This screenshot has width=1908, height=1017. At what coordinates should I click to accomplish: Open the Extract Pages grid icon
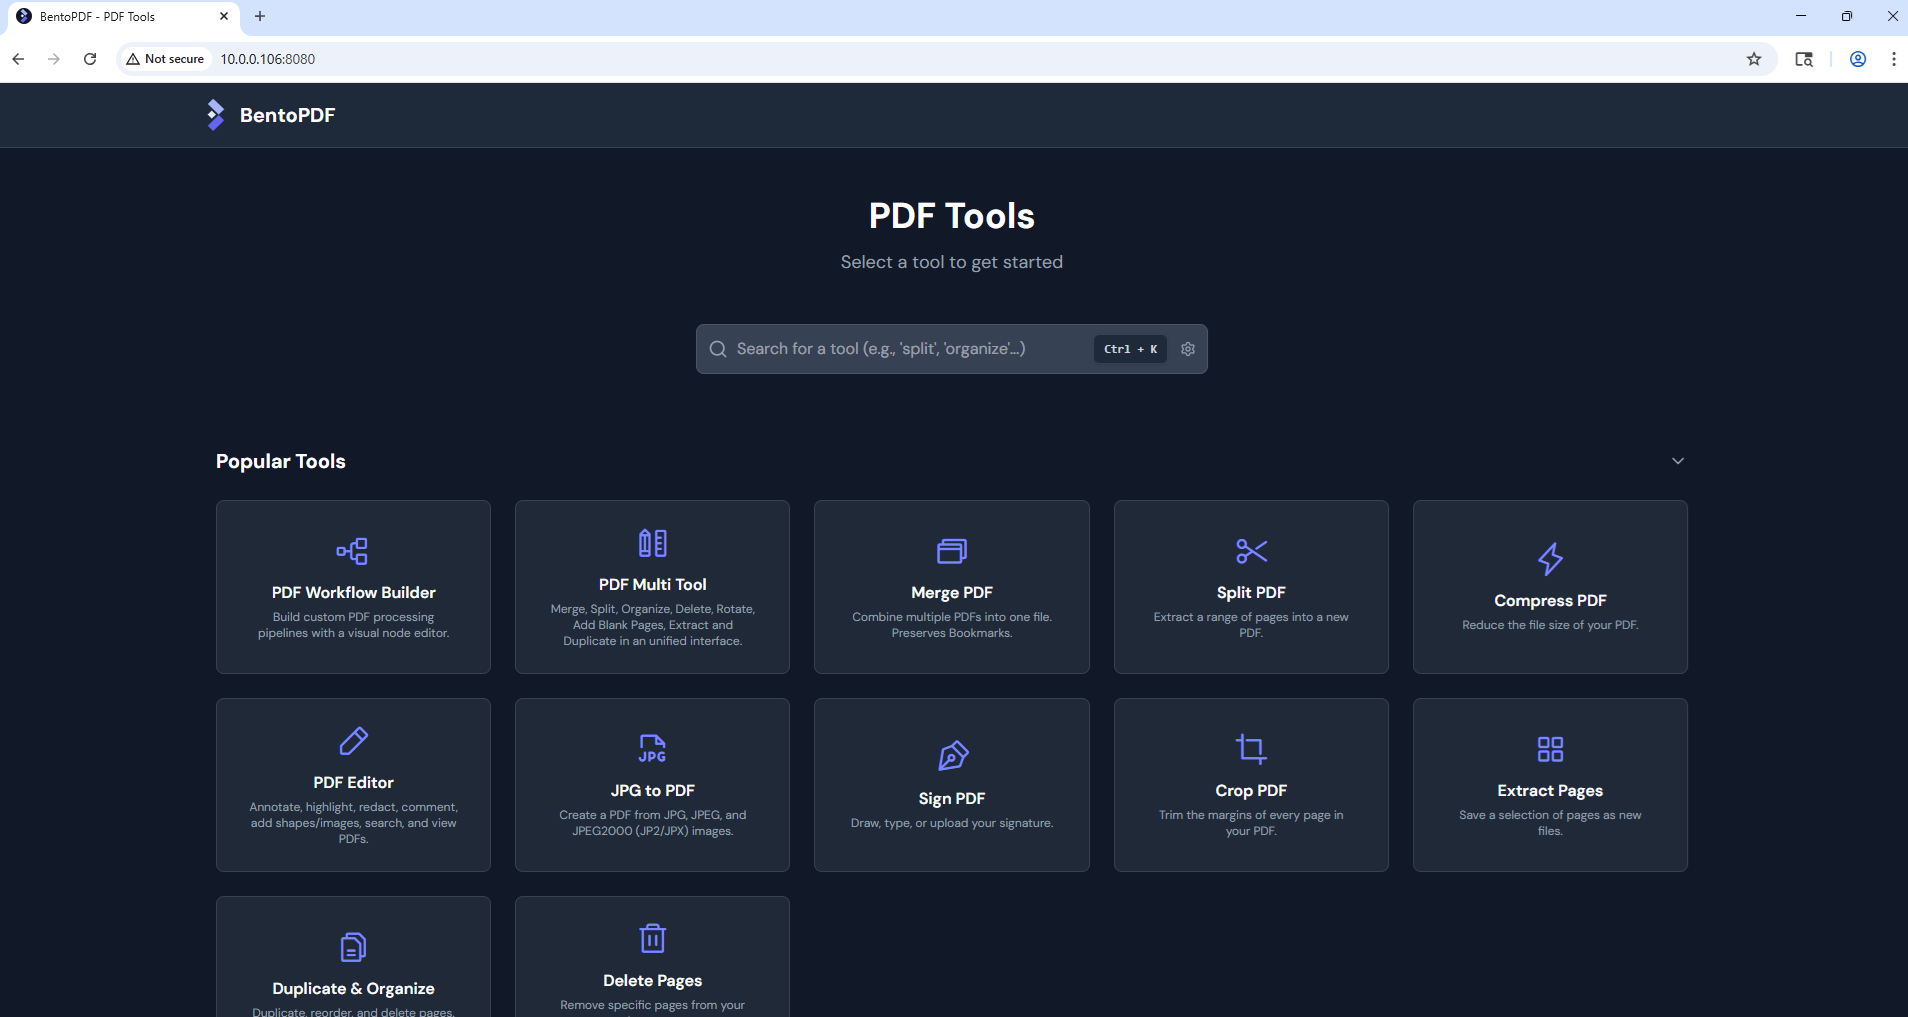tap(1549, 749)
